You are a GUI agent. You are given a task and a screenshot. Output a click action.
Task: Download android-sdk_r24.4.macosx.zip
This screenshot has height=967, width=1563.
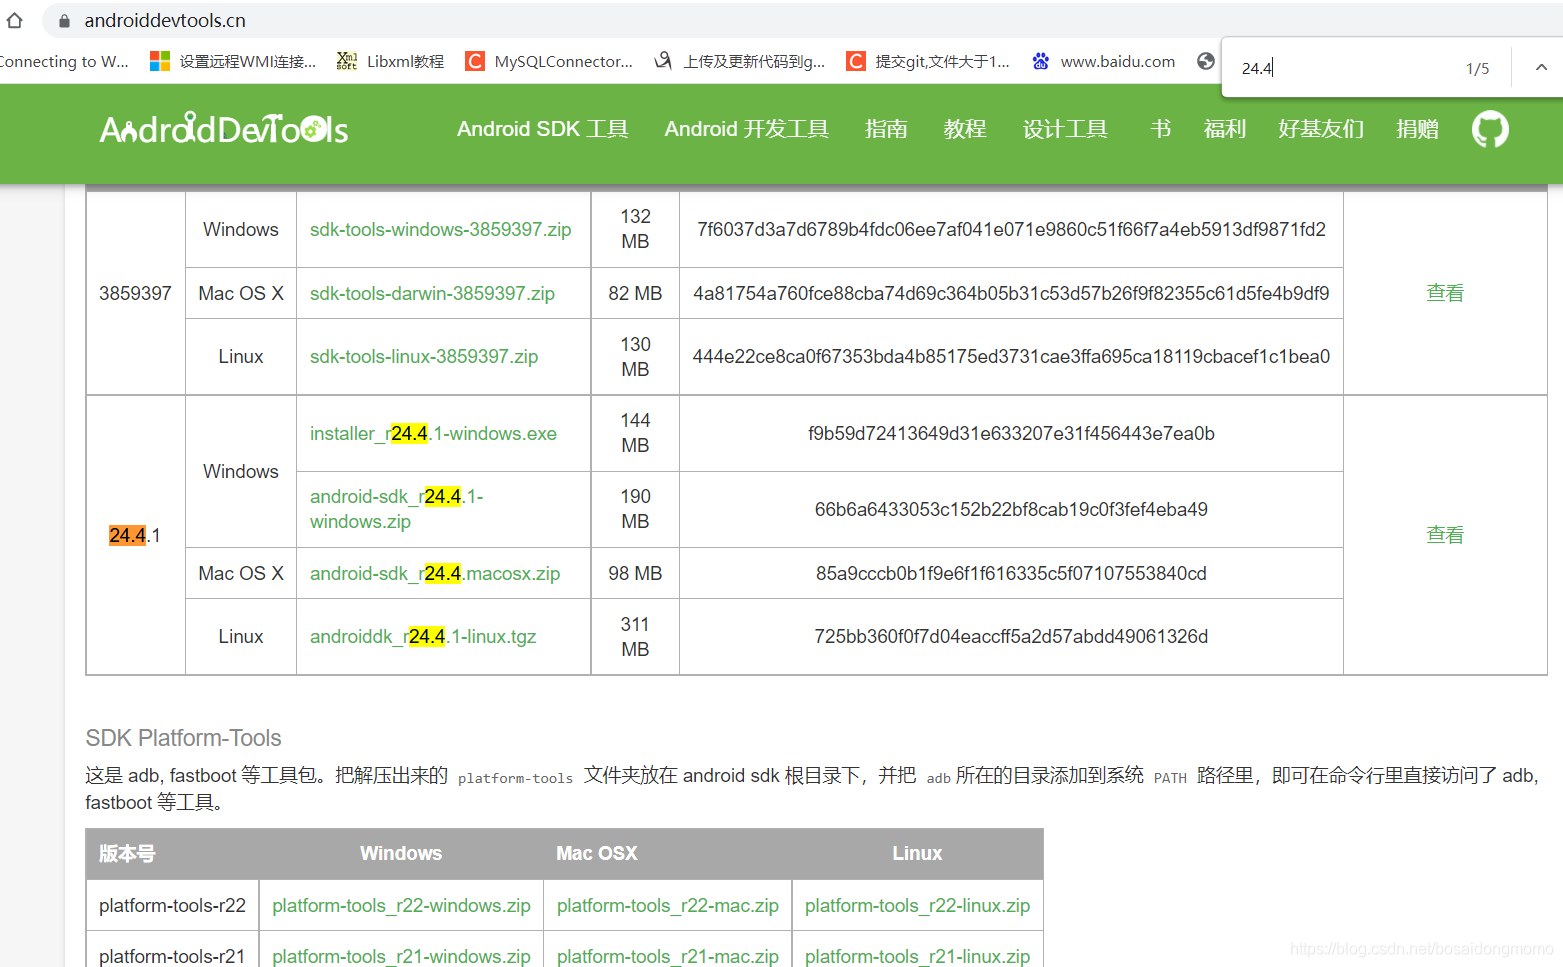(435, 573)
